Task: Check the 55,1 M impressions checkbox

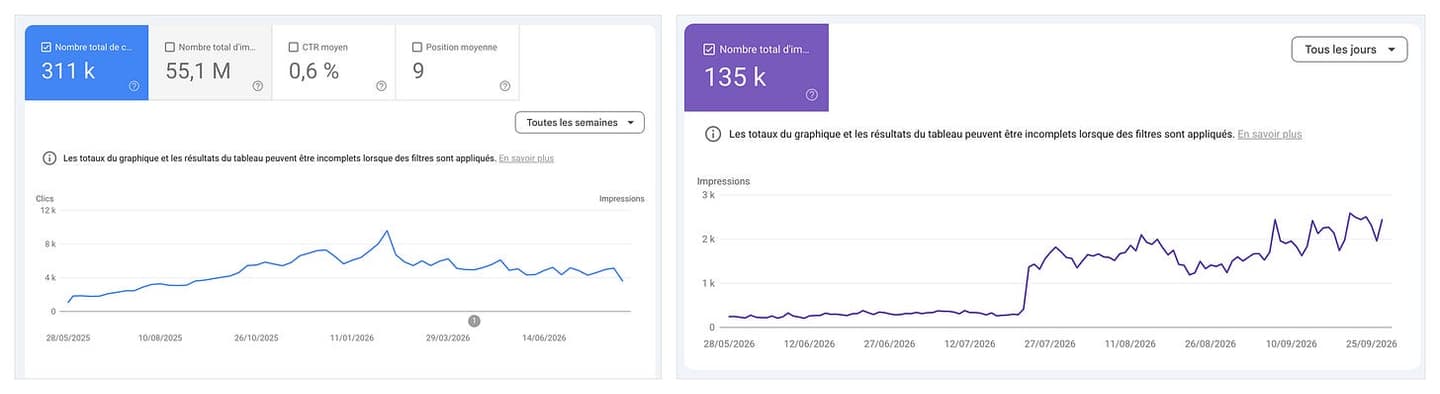Action: (170, 47)
